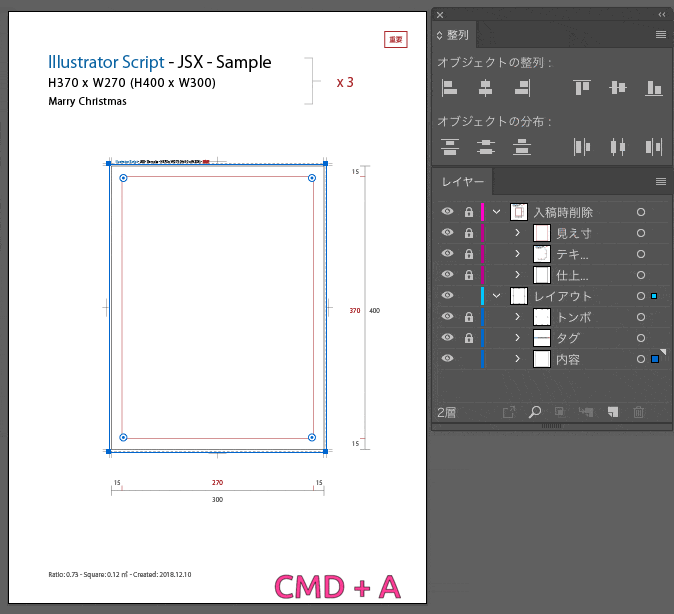
Task: Collapse the 入稿時削除 layer
Action: click(496, 212)
